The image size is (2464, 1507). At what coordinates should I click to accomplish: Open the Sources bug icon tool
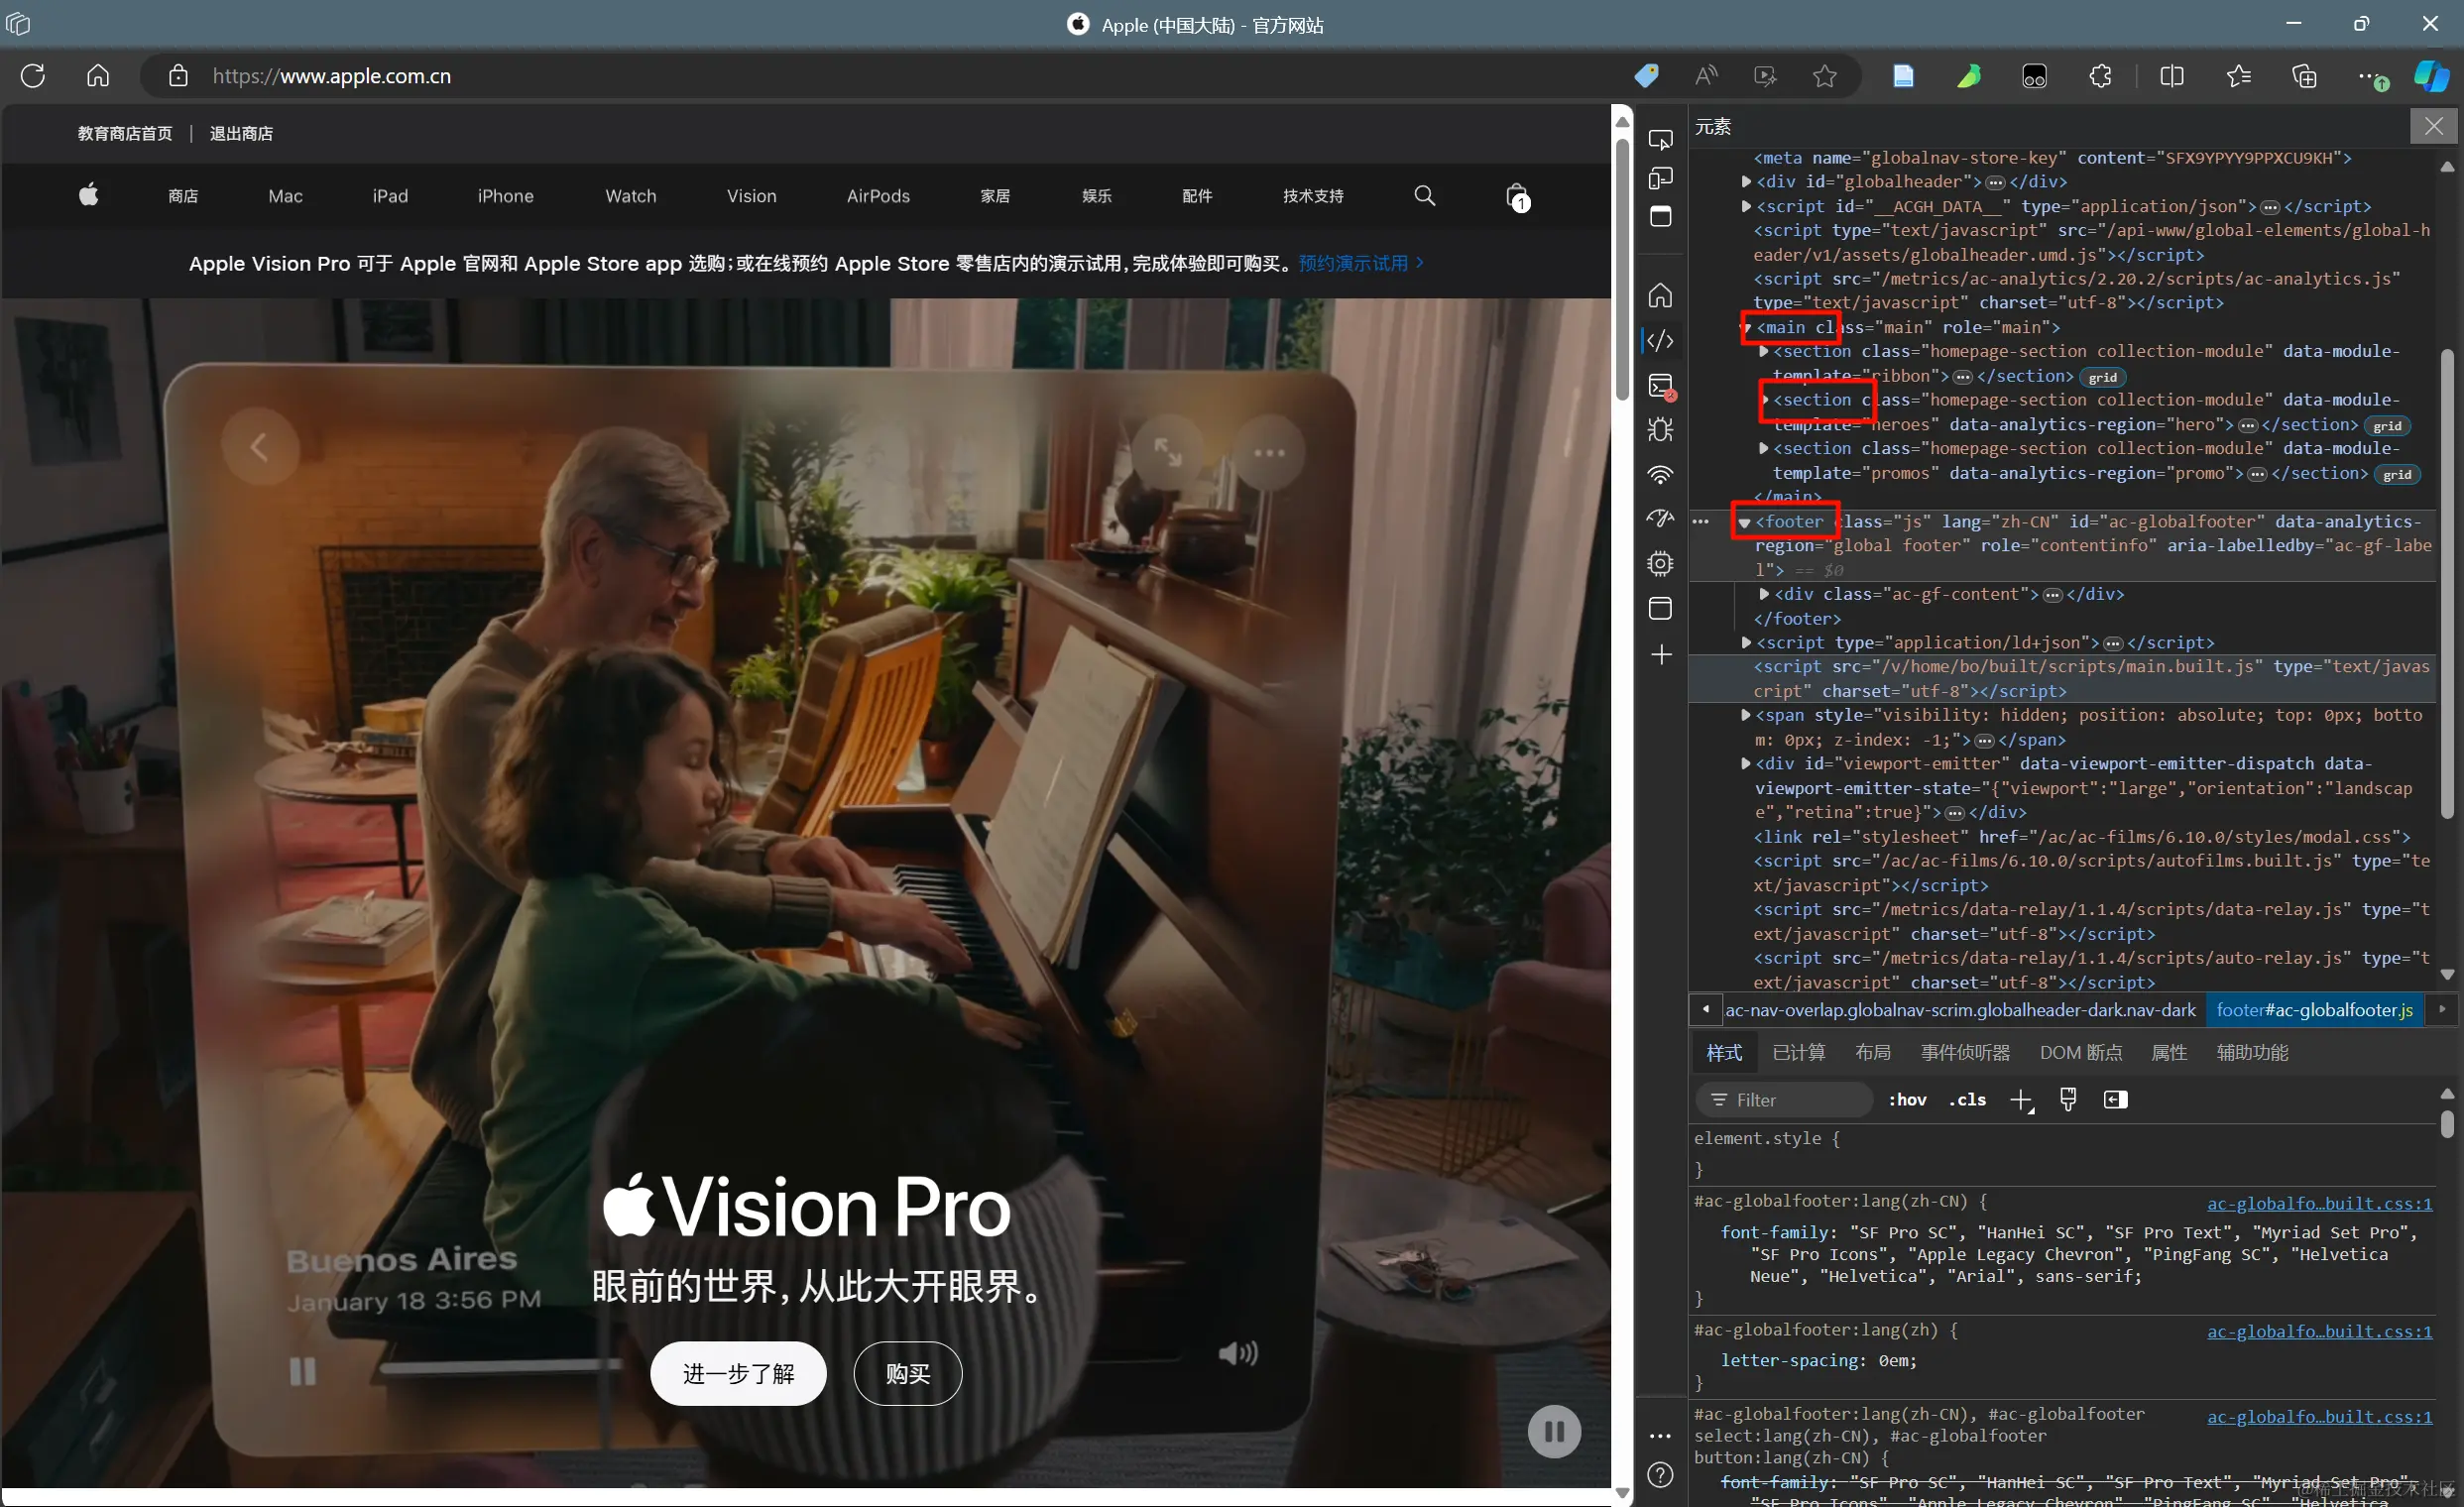point(1661,430)
